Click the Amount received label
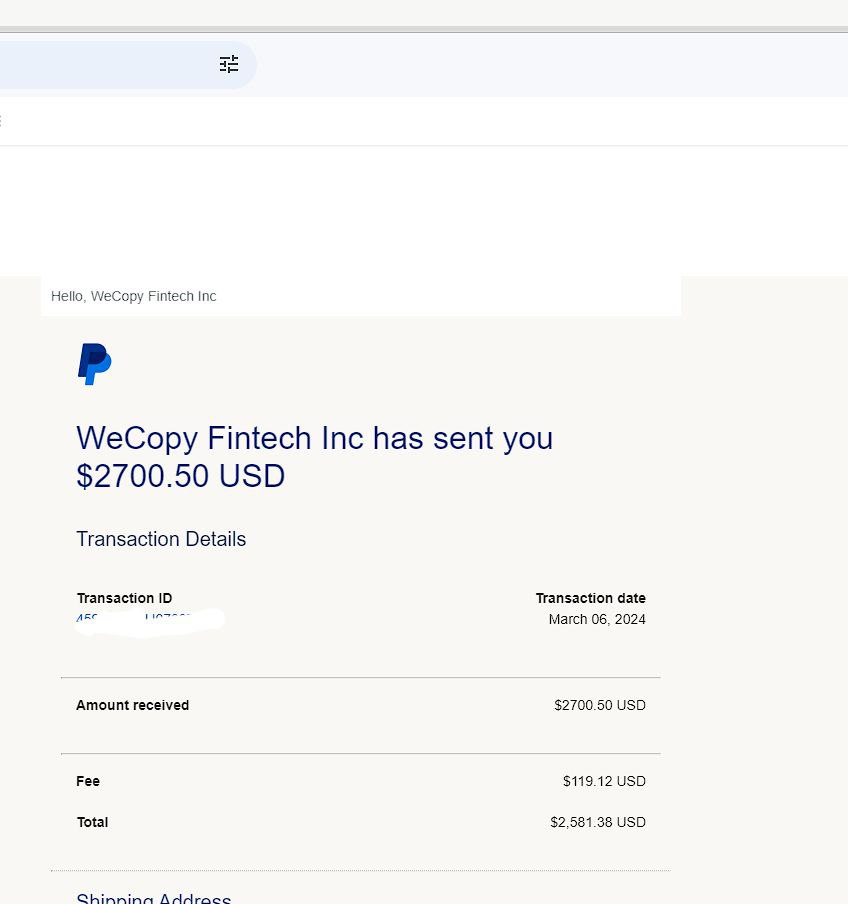This screenshot has width=848, height=904. (132, 705)
